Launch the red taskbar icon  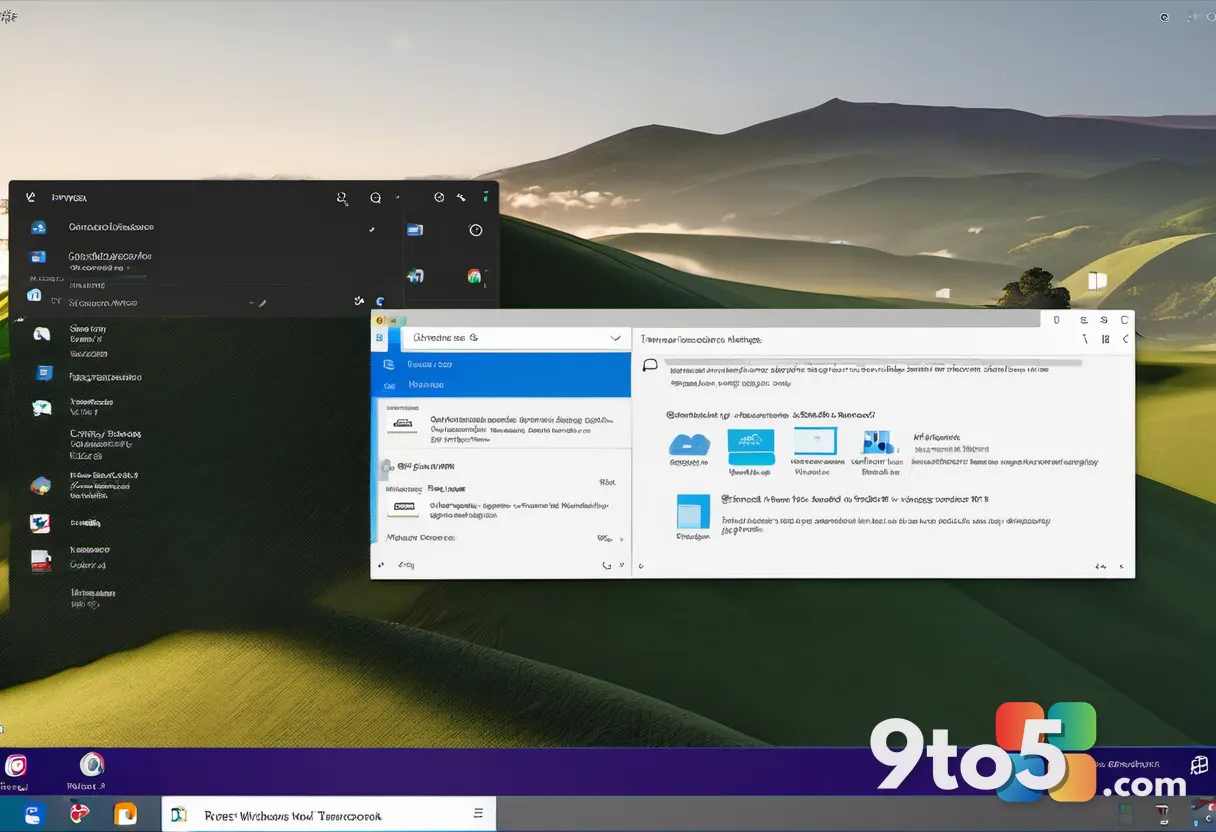80,814
